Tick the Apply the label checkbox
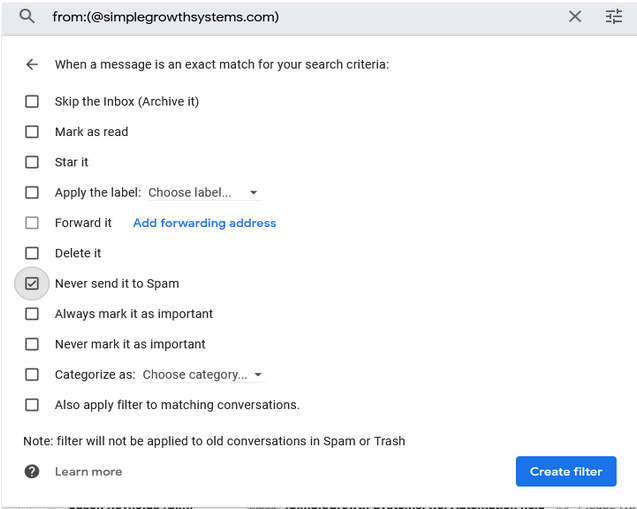637x509 pixels. click(32, 192)
